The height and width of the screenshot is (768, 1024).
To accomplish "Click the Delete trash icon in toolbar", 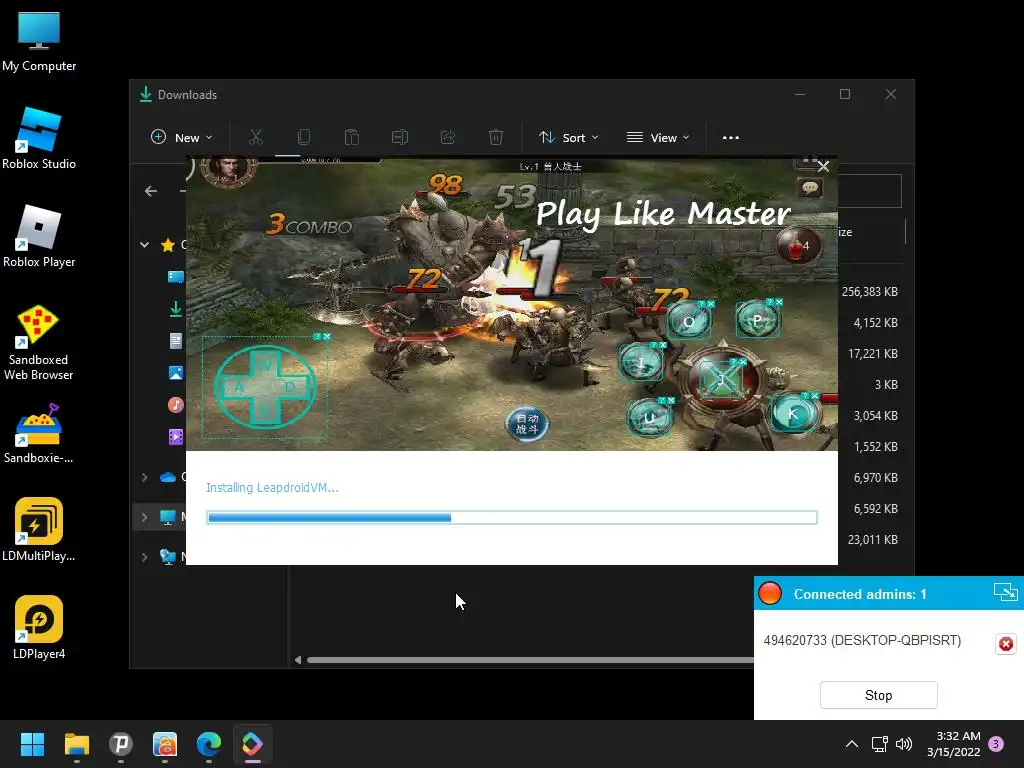I will (496, 137).
